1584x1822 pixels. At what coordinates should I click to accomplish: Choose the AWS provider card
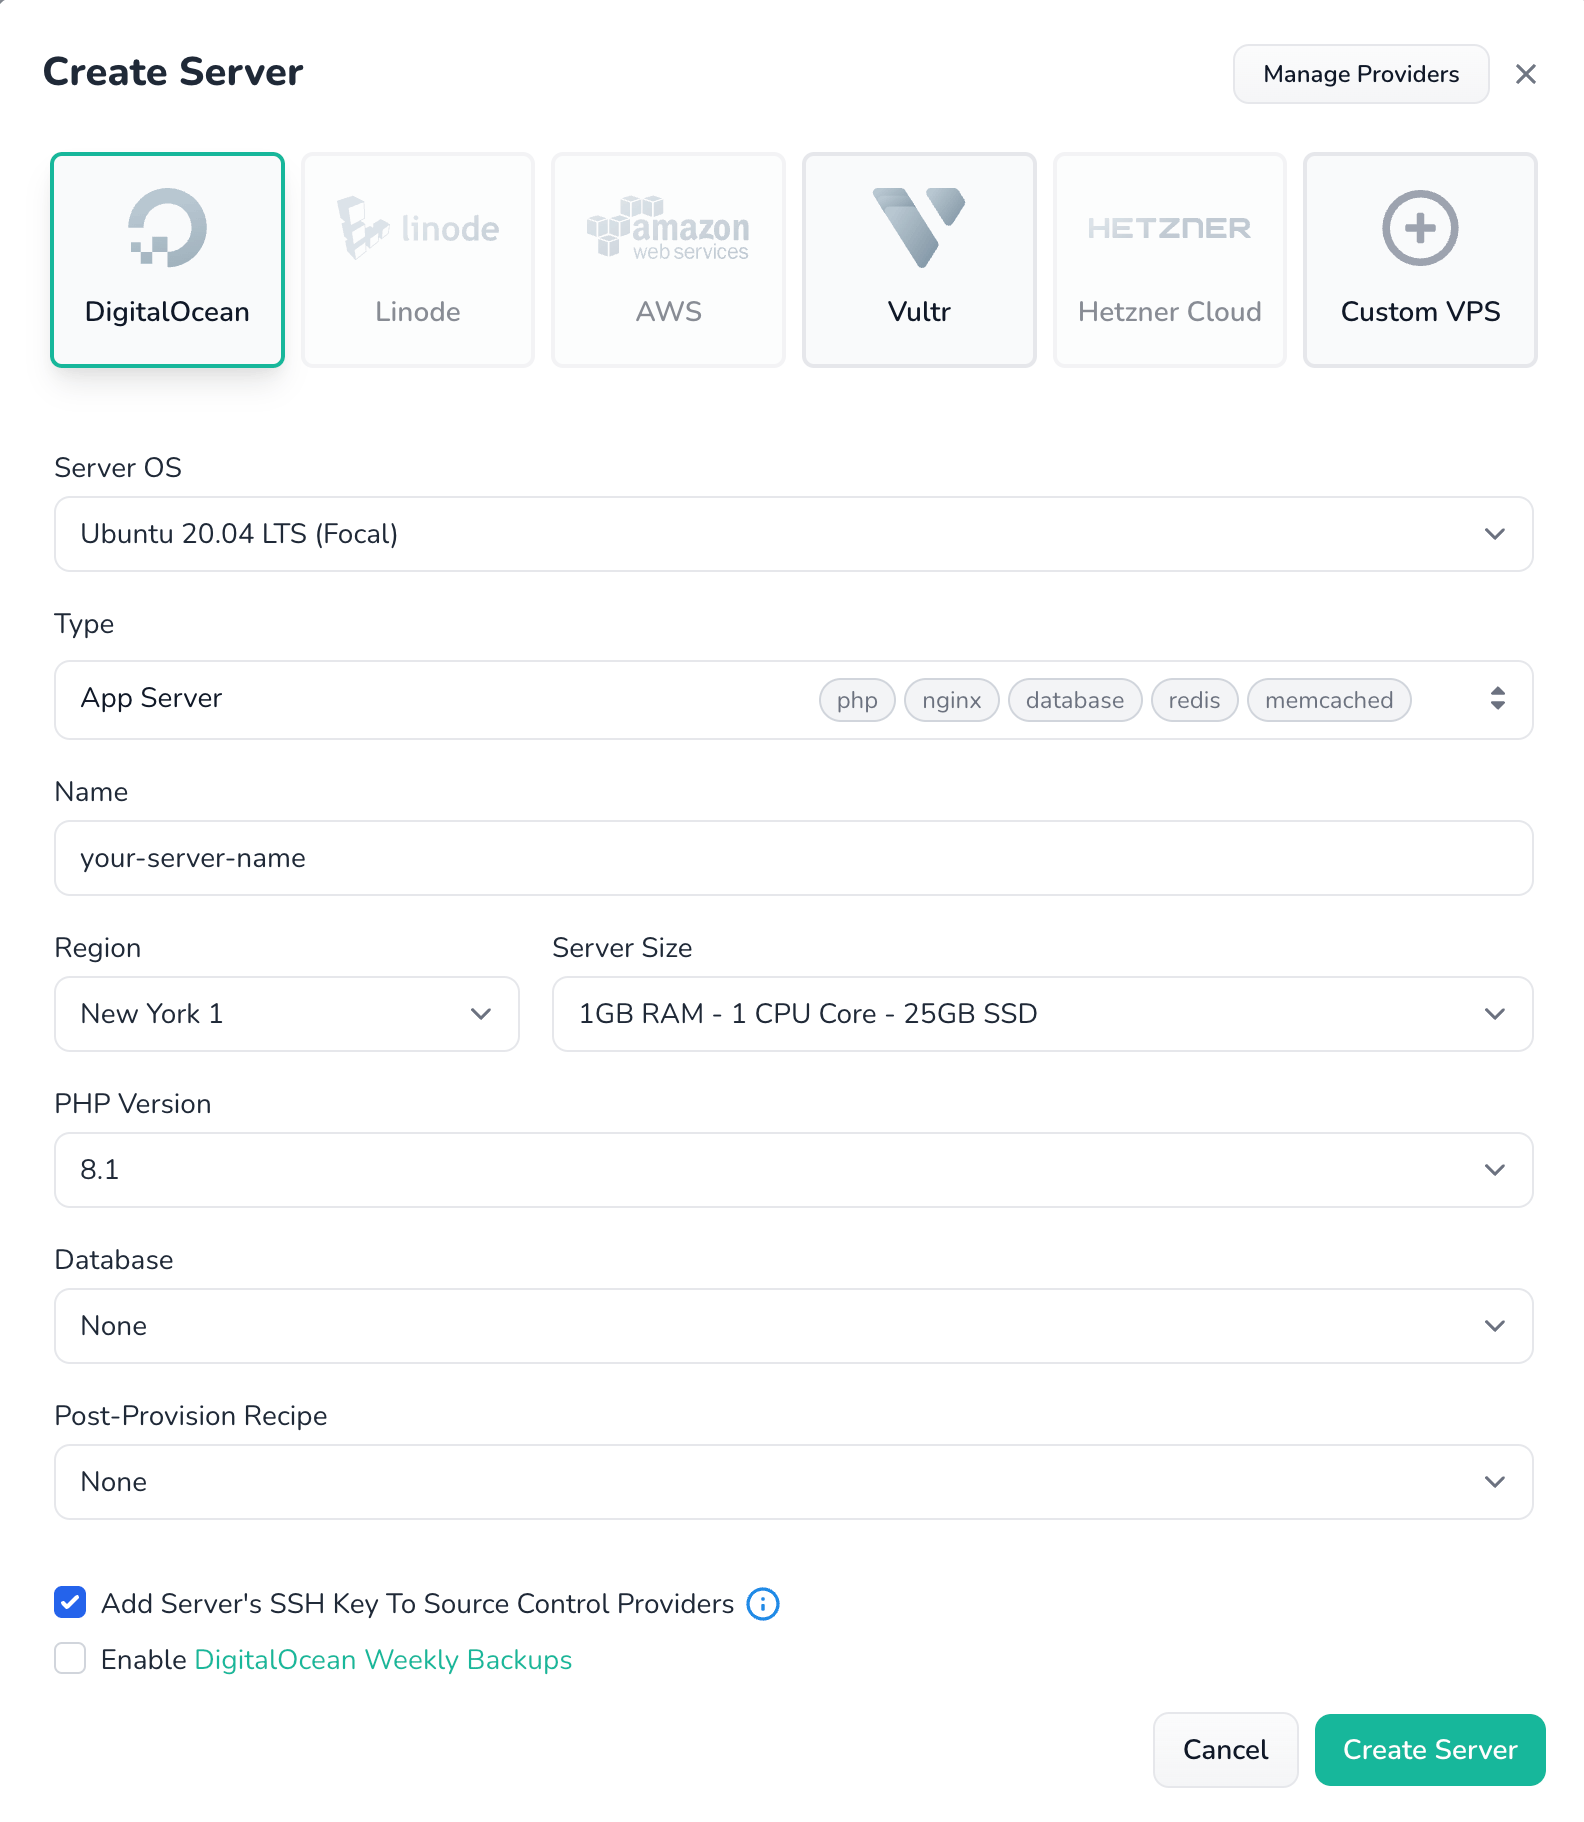[x=668, y=260]
